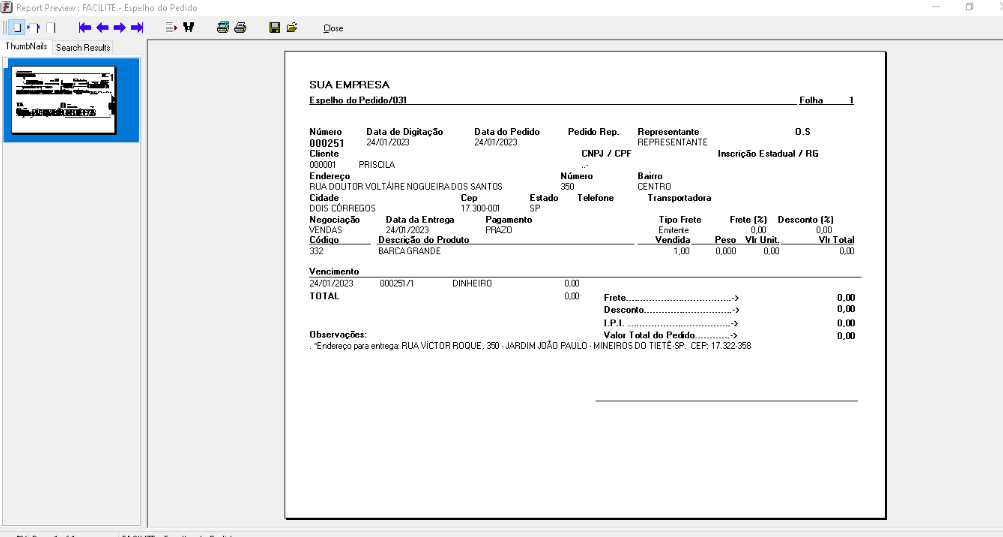Image resolution: width=1003 pixels, height=537 pixels.
Task: Click the installment number 000251/1
Action: pos(397,284)
